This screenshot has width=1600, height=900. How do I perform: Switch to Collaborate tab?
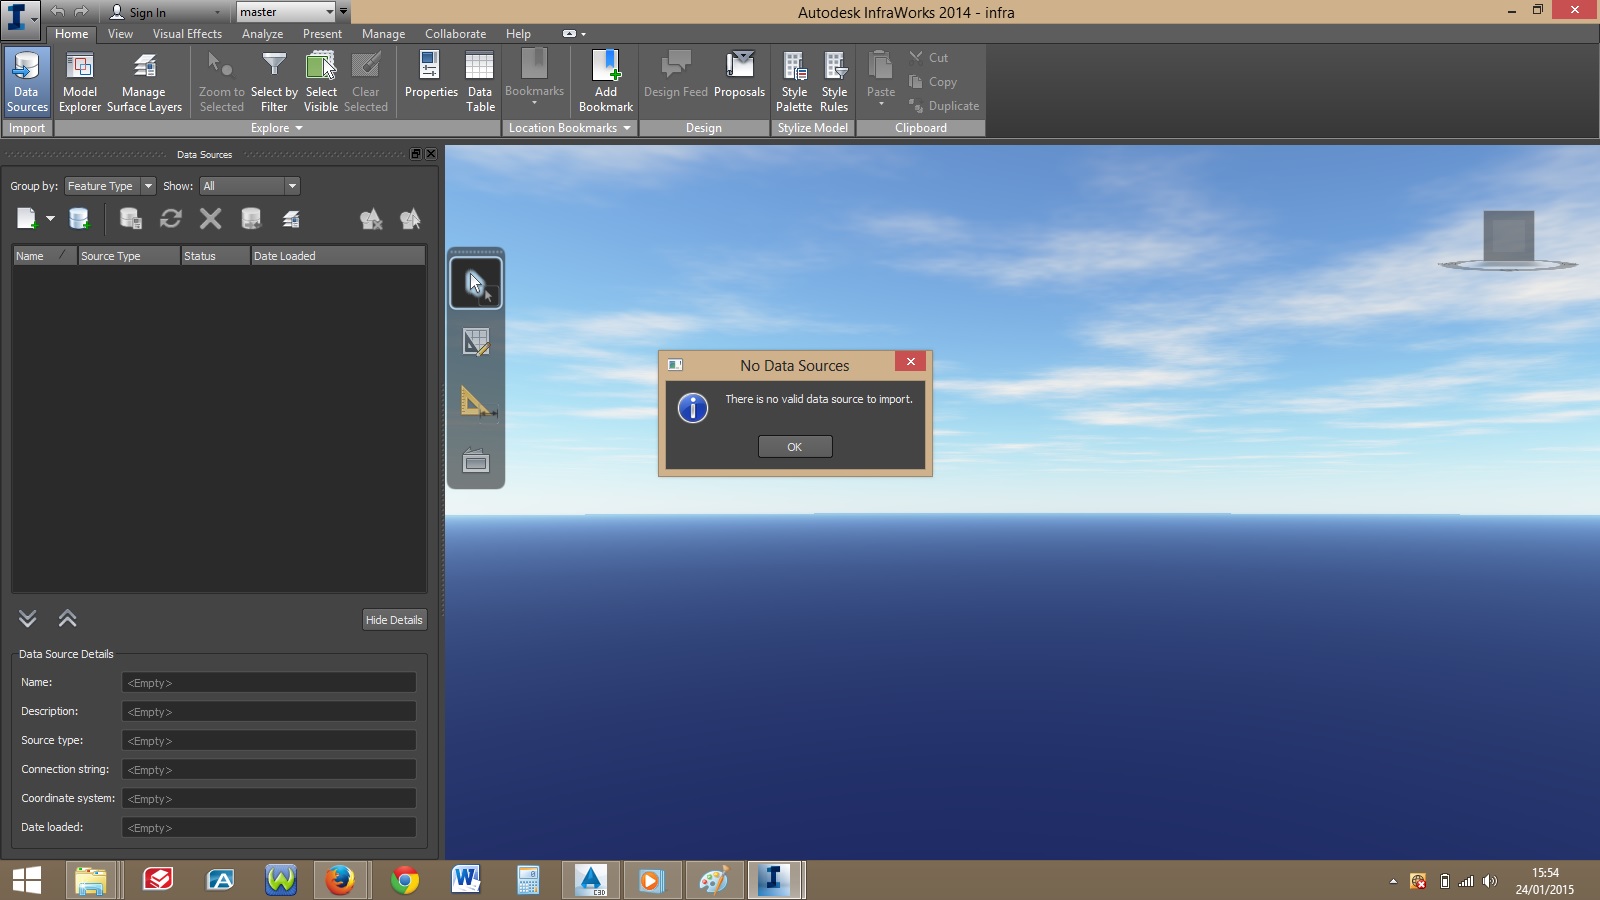tap(455, 34)
